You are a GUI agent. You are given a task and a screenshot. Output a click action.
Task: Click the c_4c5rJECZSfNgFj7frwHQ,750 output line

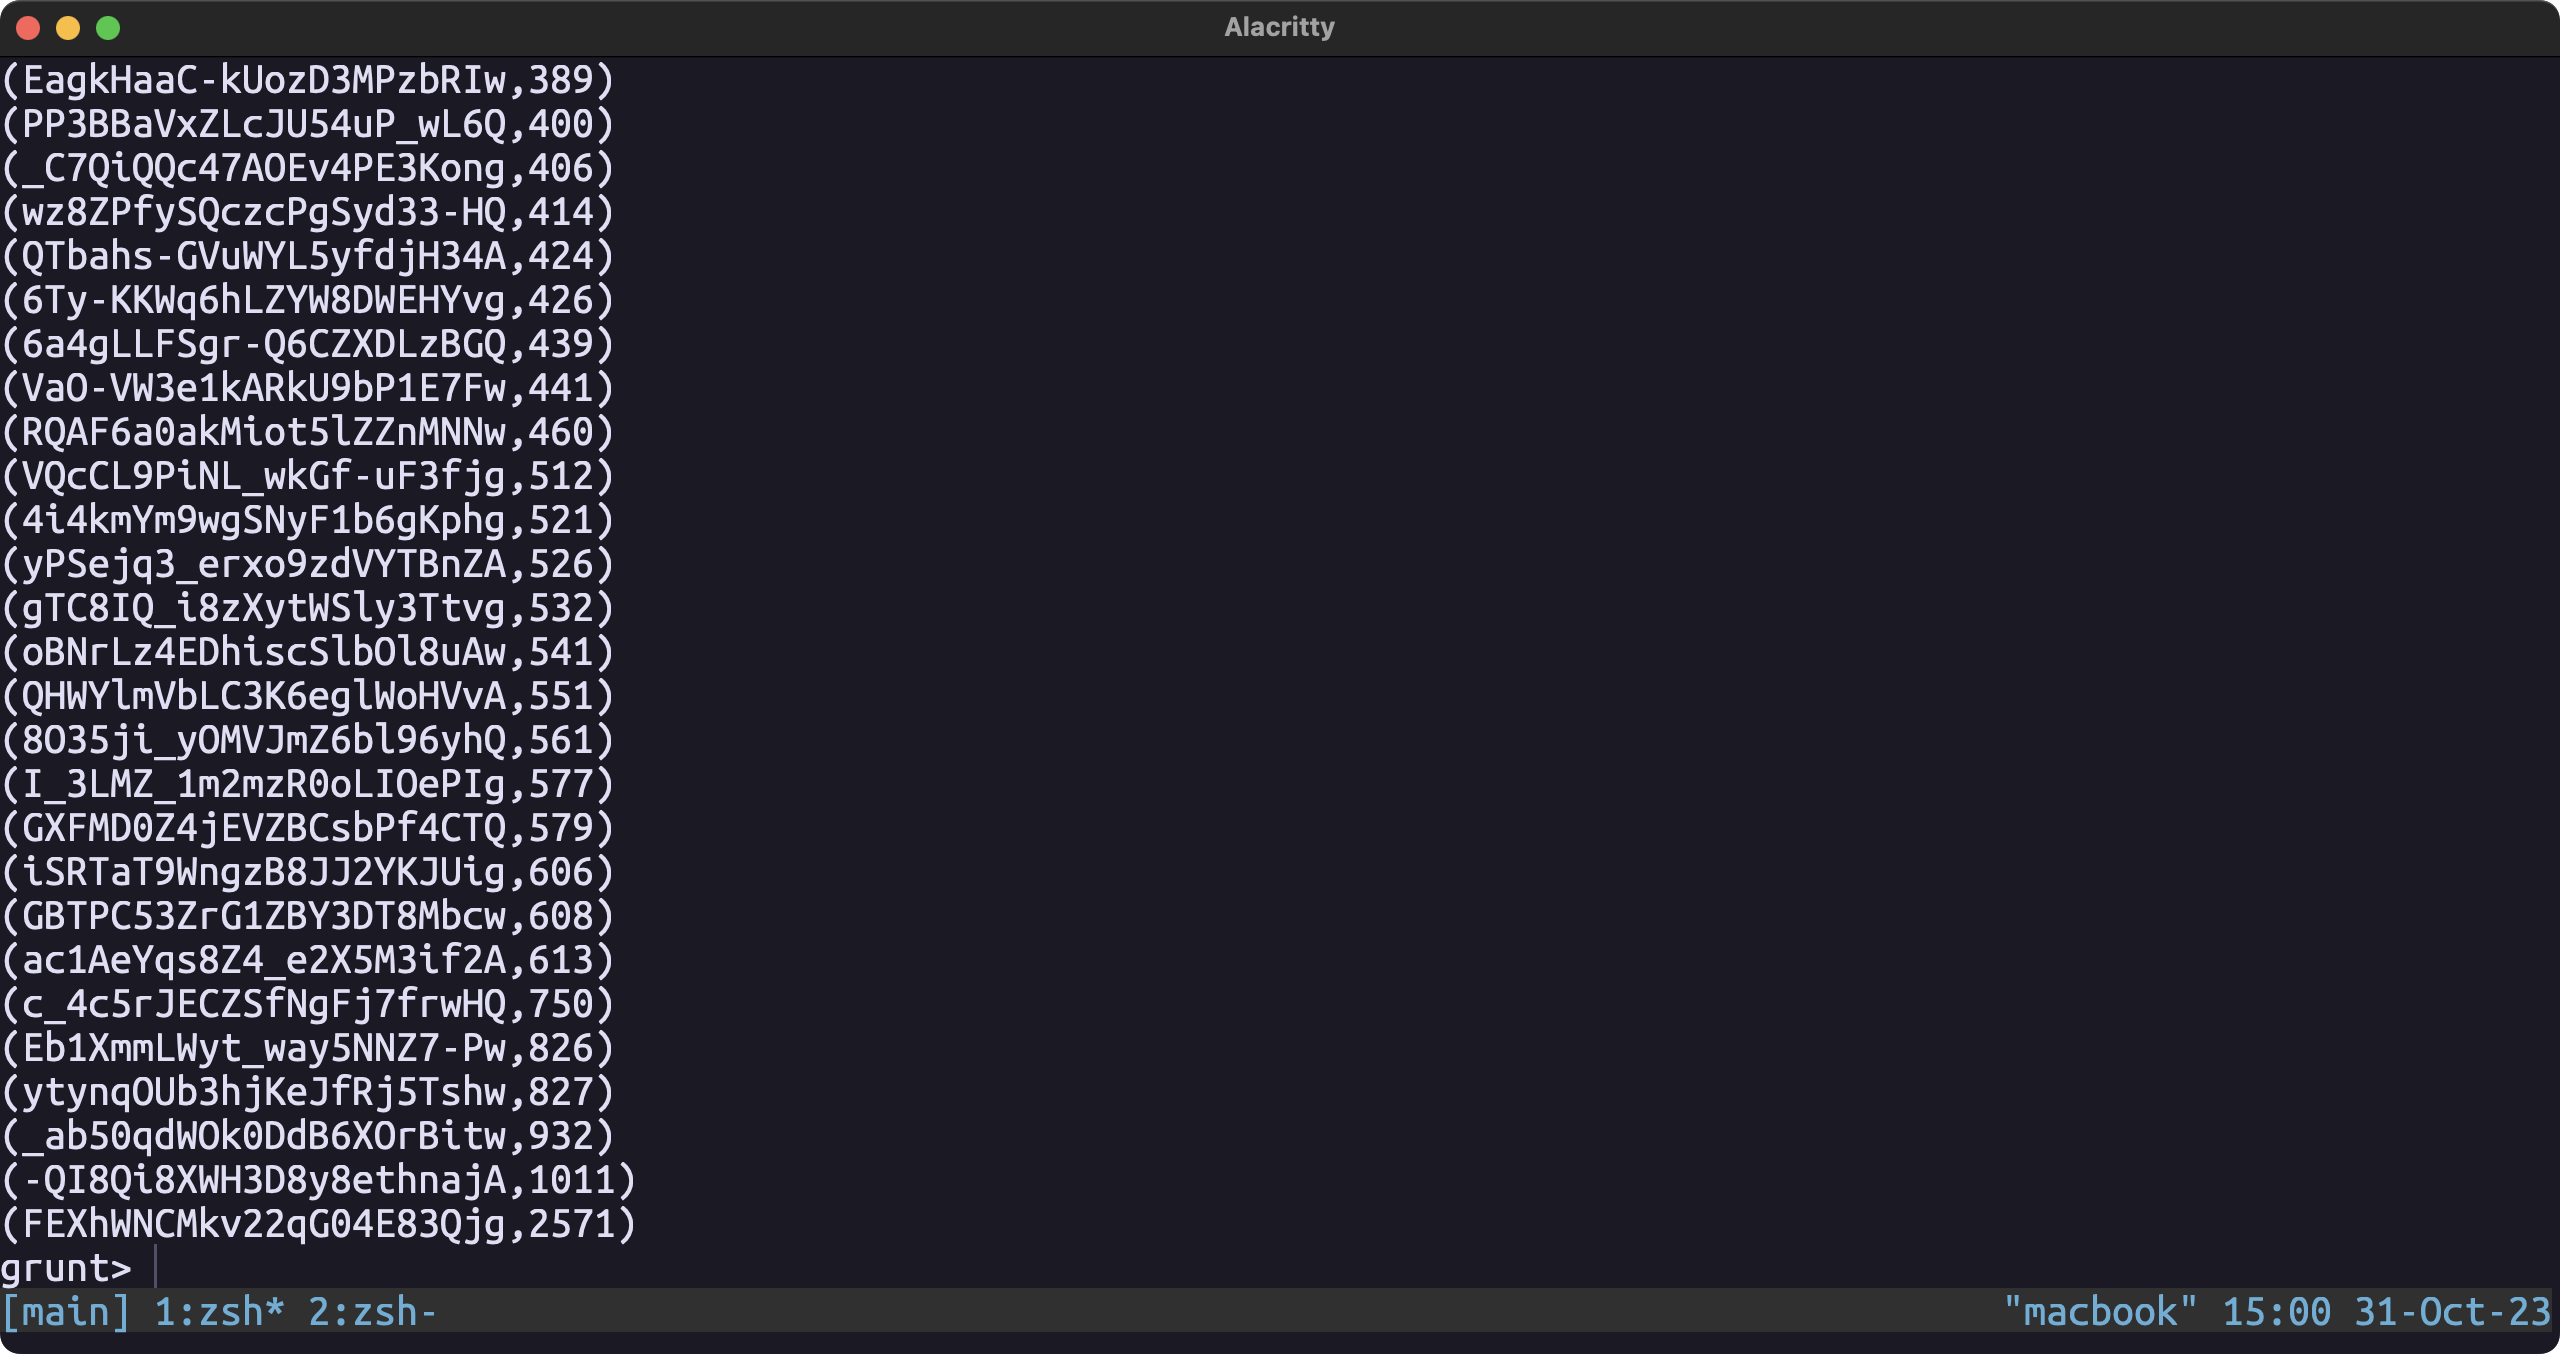[308, 1004]
